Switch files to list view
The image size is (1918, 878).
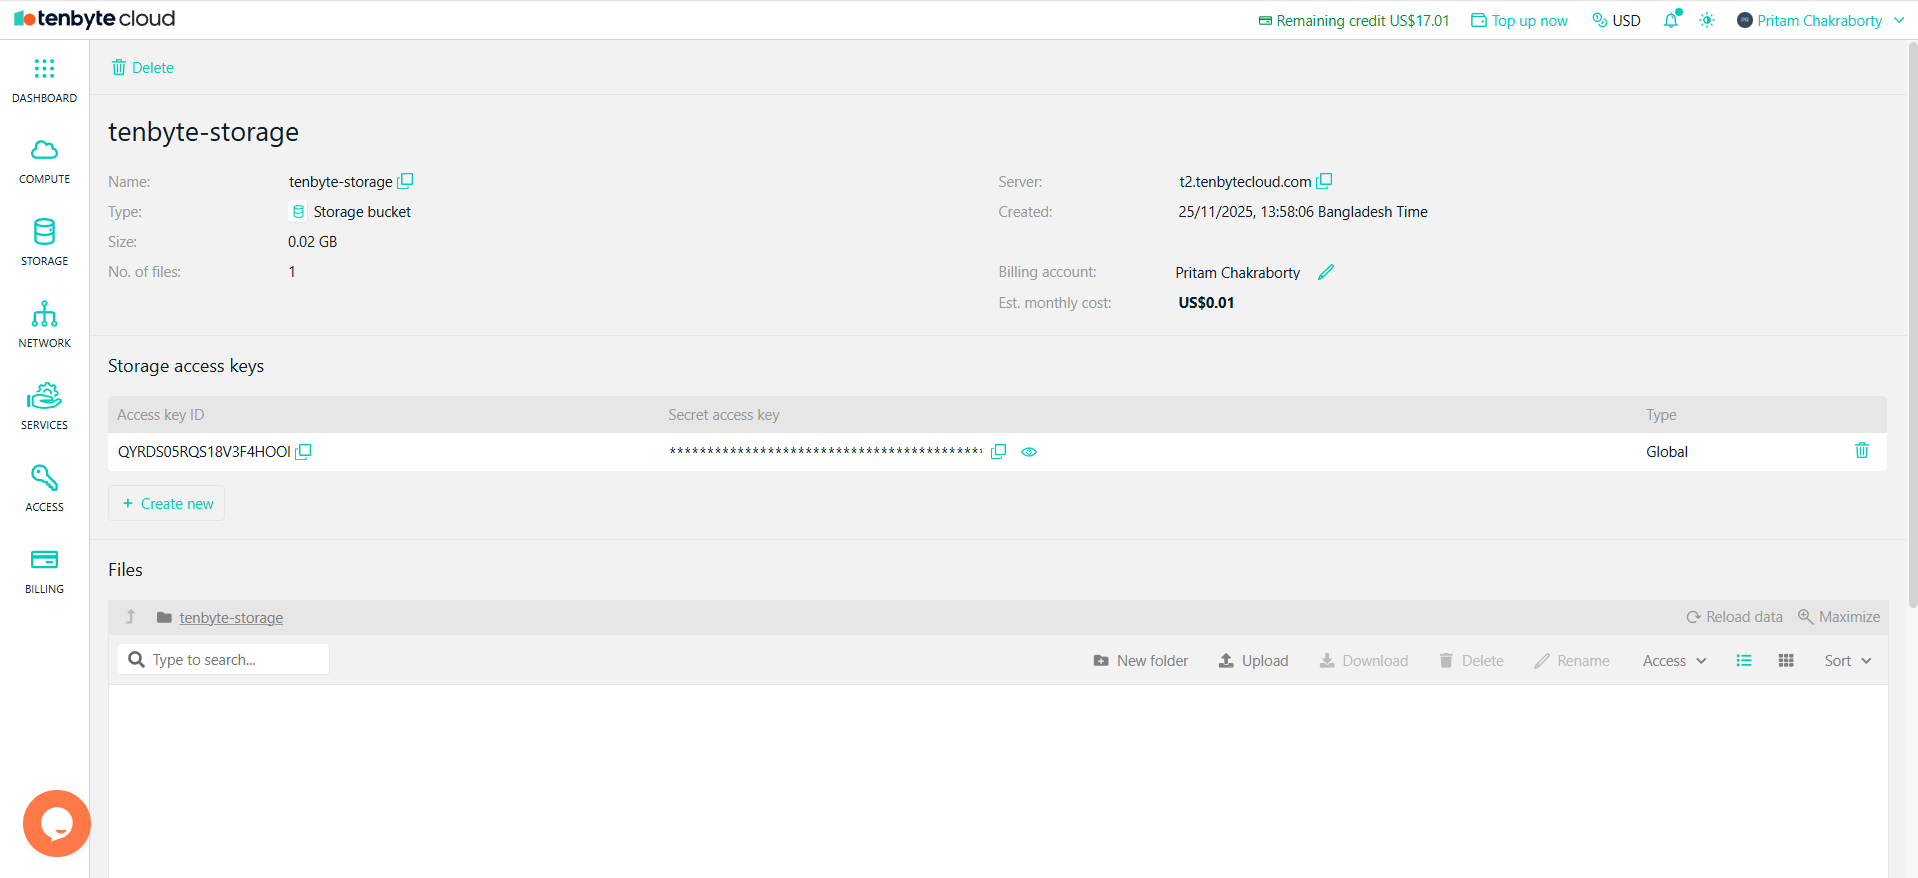click(1744, 660)
